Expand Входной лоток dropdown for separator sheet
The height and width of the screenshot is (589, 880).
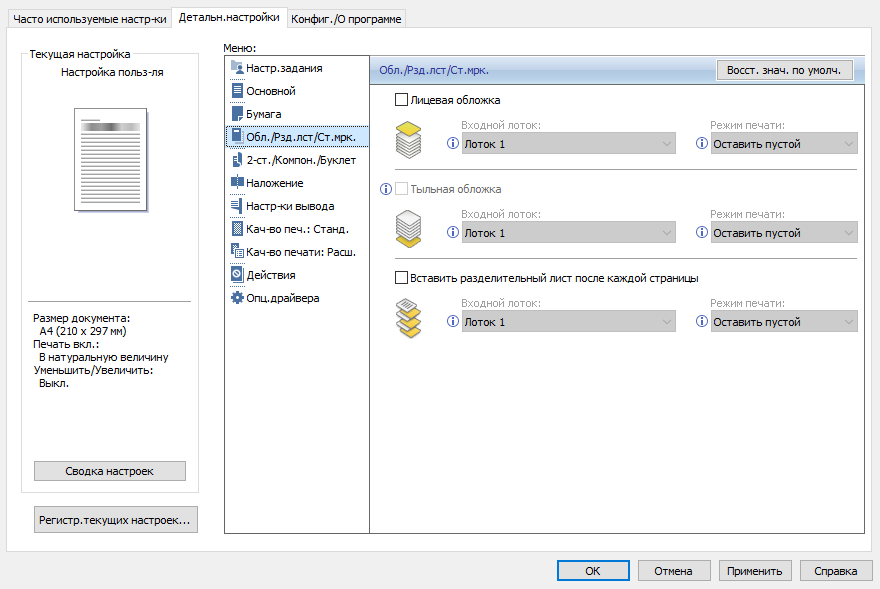[568, 322]
